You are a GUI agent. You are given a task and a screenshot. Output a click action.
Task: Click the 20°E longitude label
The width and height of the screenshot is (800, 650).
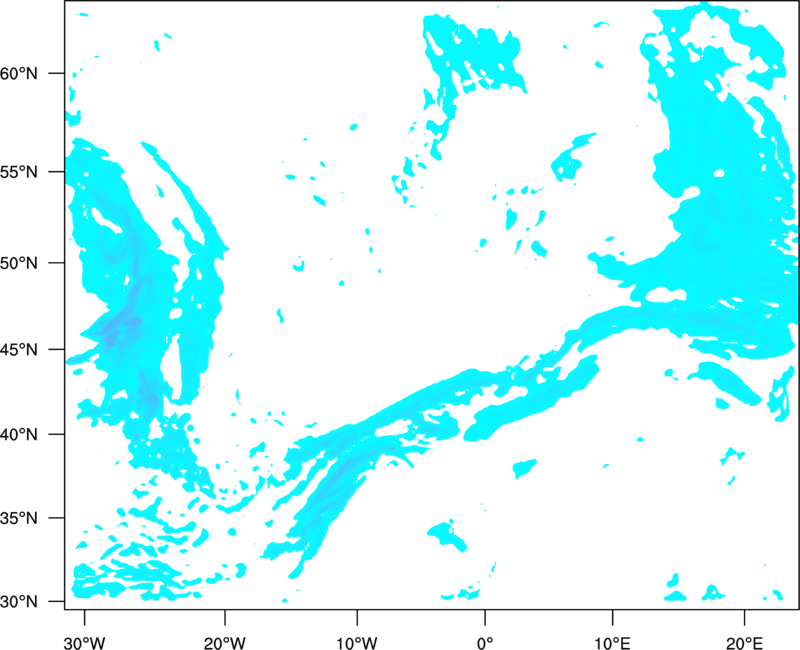[744, 643]
